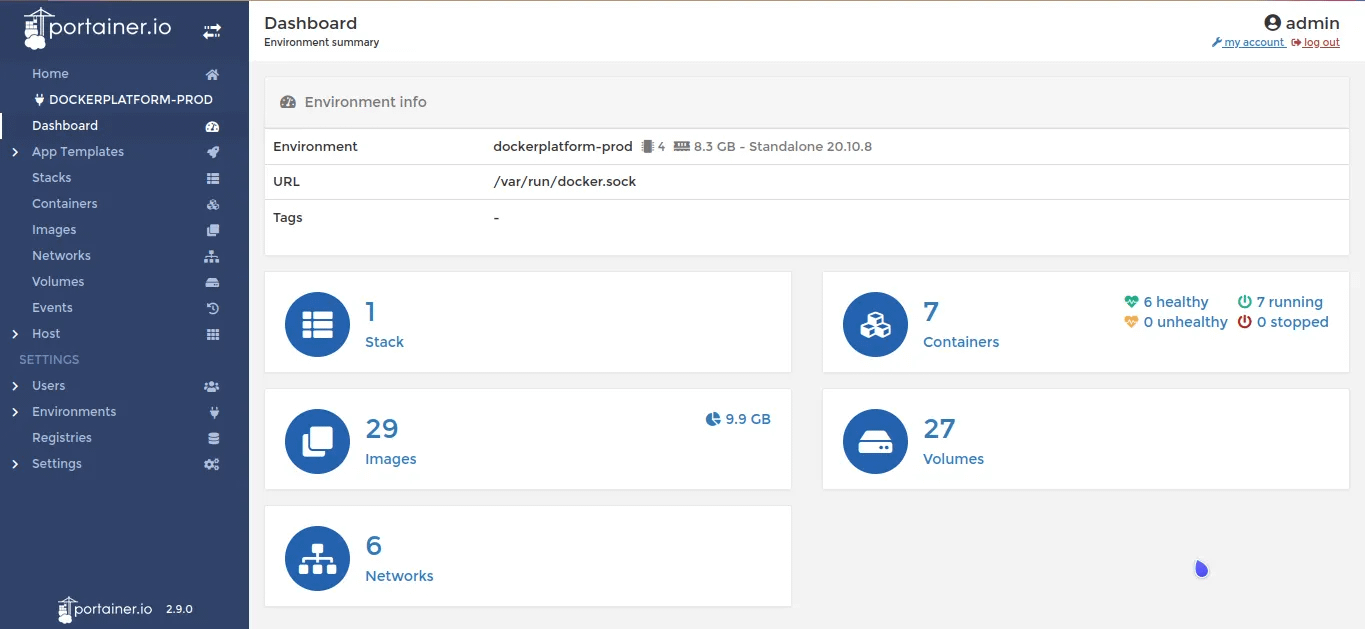
Task: Click the Containers cubes icon on the dashboard tile
Action: point(875,321)
